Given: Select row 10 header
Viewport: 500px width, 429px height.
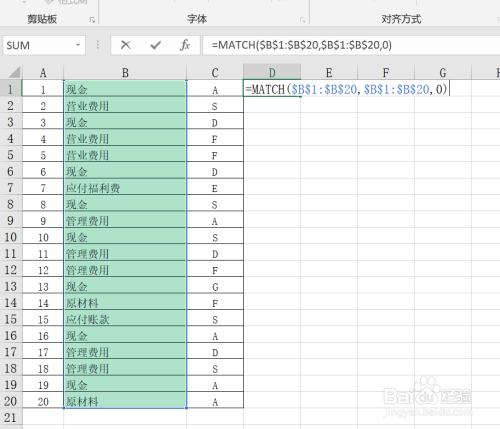Looking at the screenshot, I should click(x=11, y=237).
